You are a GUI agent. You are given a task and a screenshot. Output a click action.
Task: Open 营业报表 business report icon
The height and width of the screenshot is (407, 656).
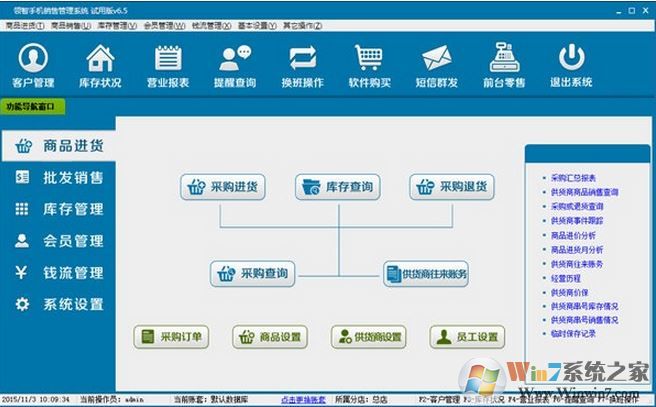[x=168, y=65]
